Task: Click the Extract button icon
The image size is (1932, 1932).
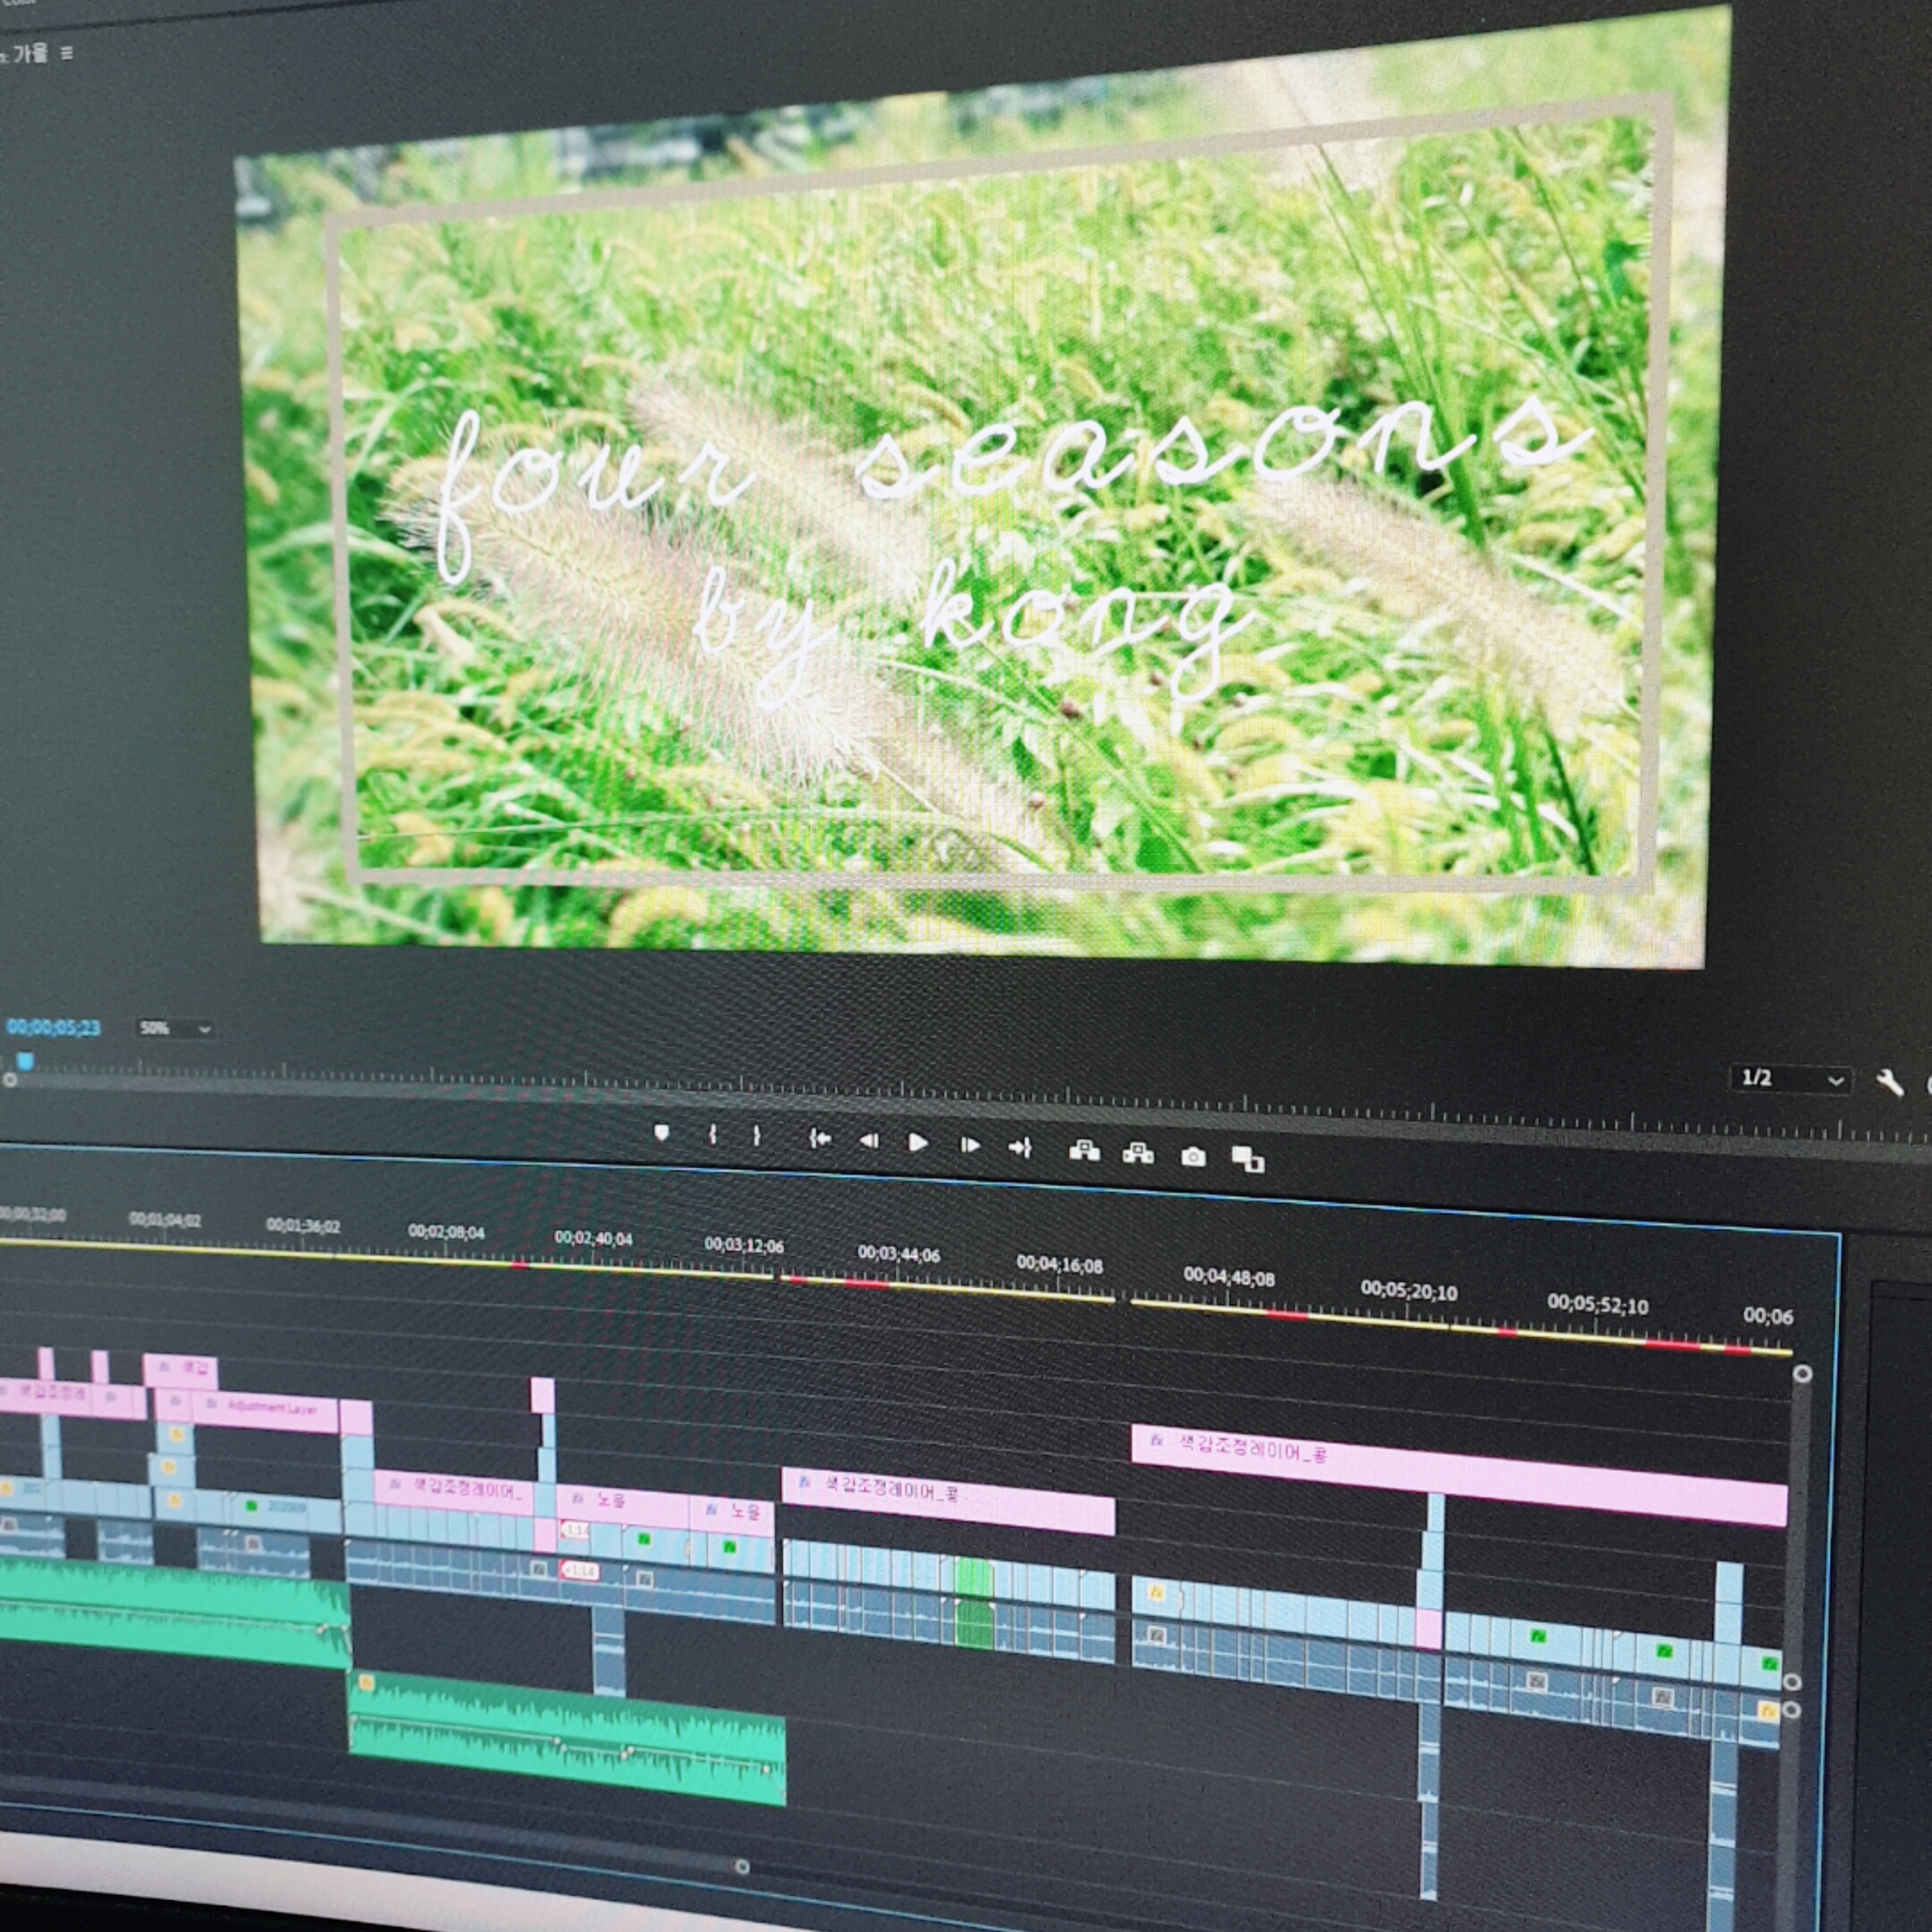Action: [1137, 1154]
